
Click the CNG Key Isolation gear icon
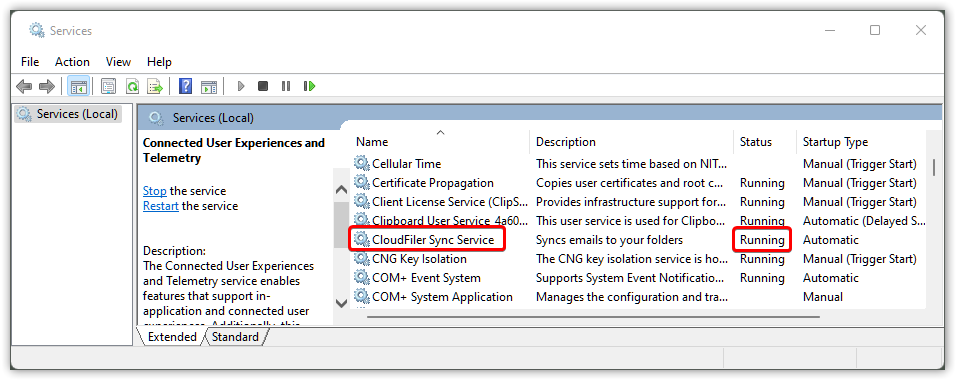362,259
